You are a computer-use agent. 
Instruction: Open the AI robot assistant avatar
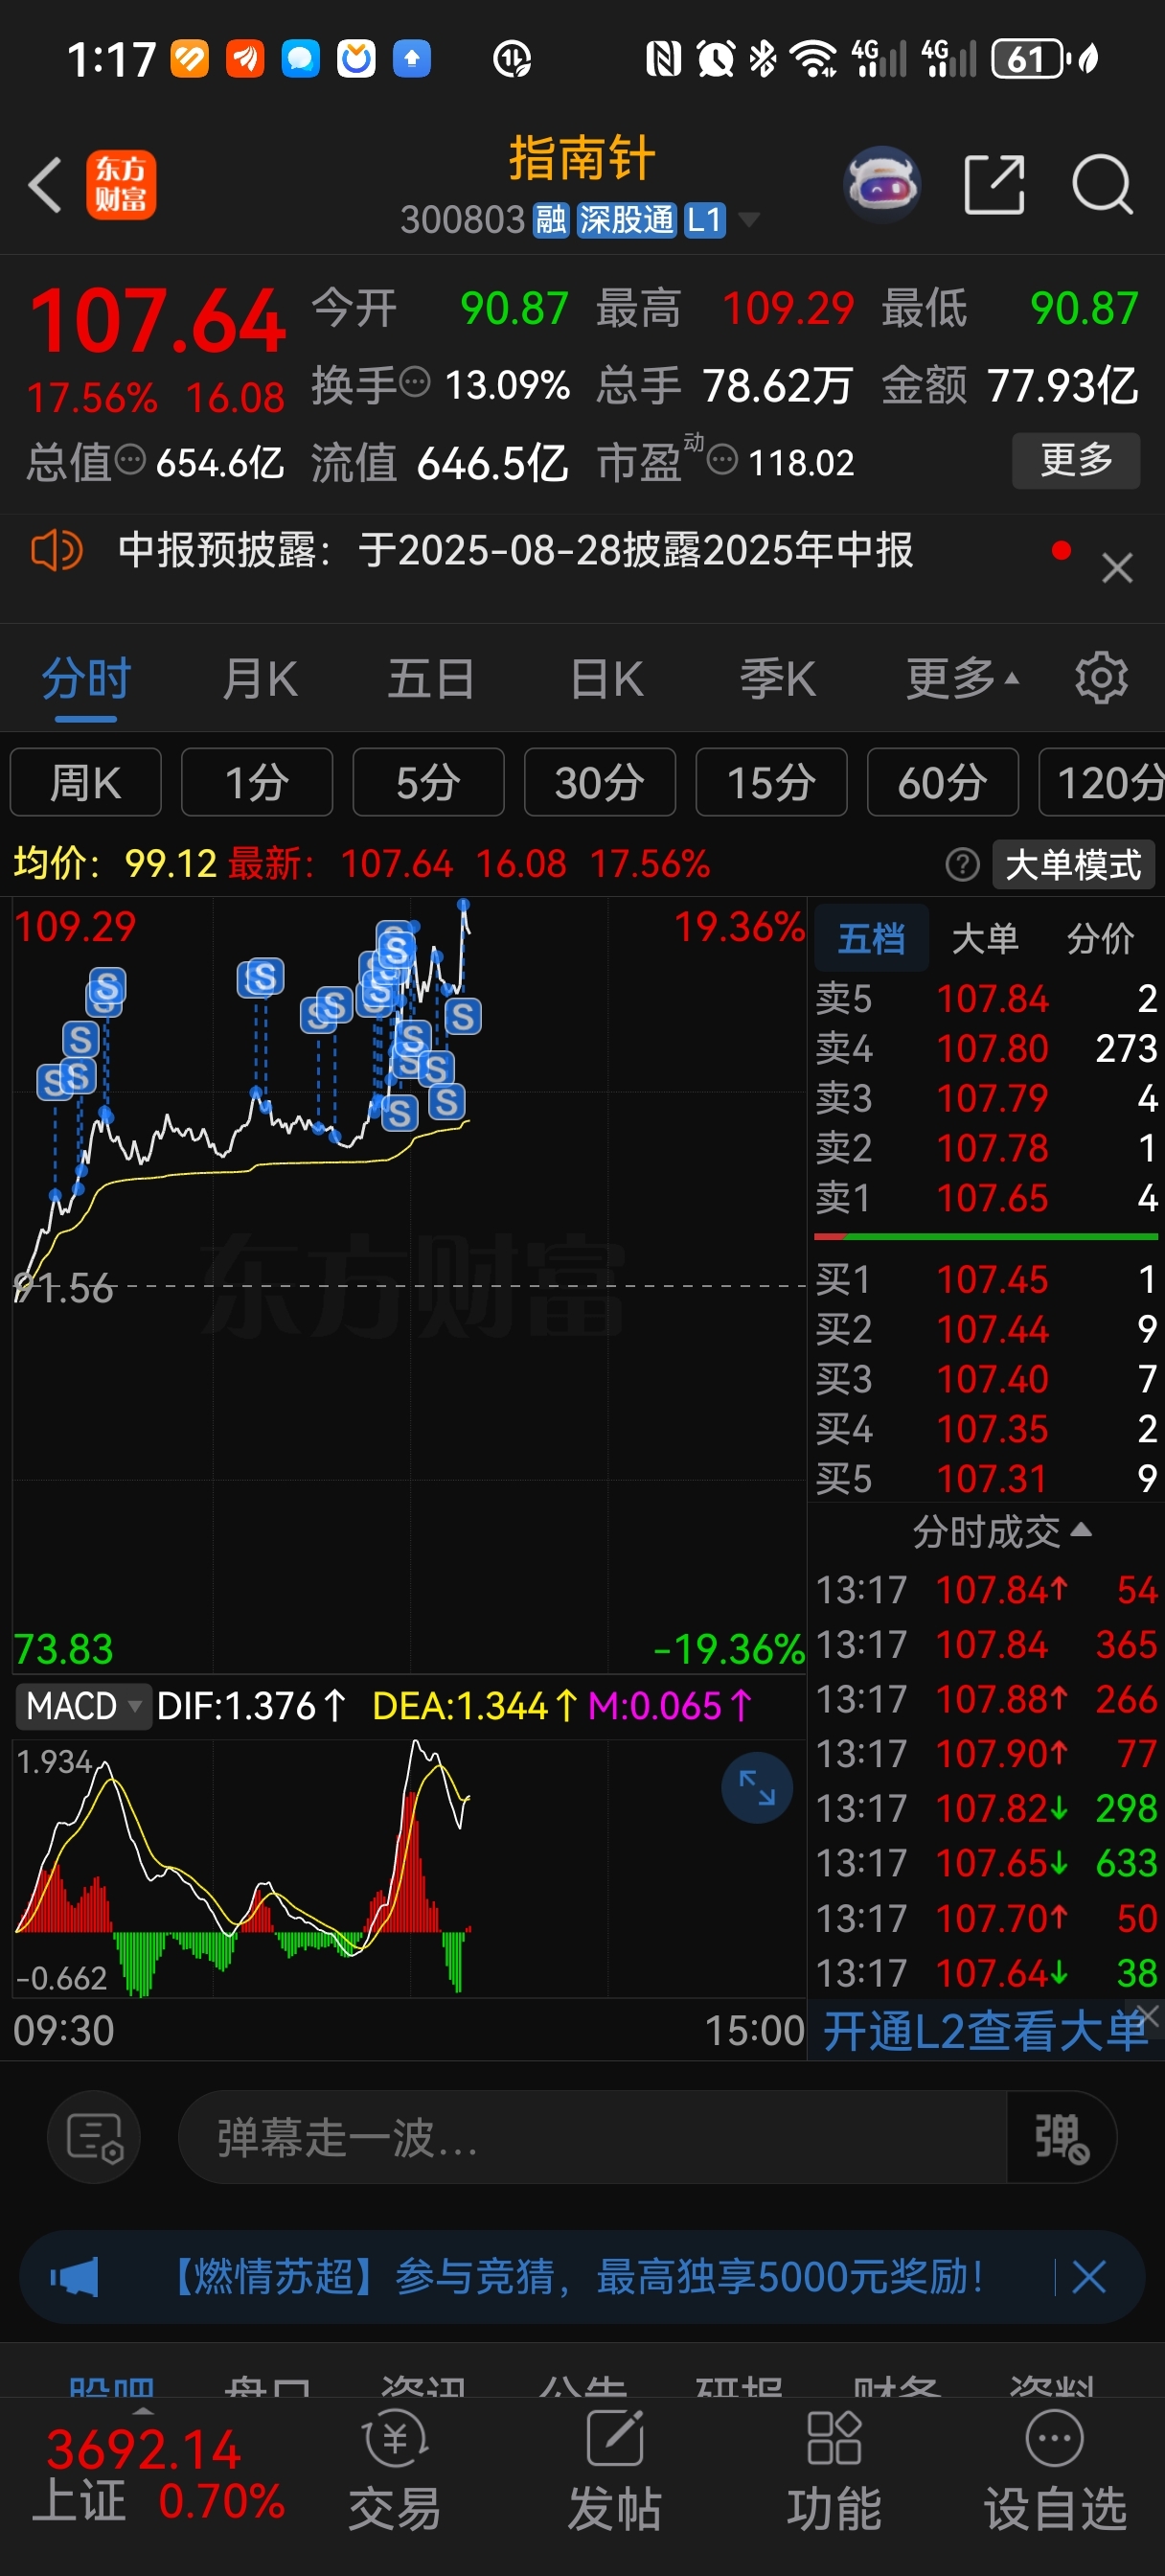click(881, 185)
